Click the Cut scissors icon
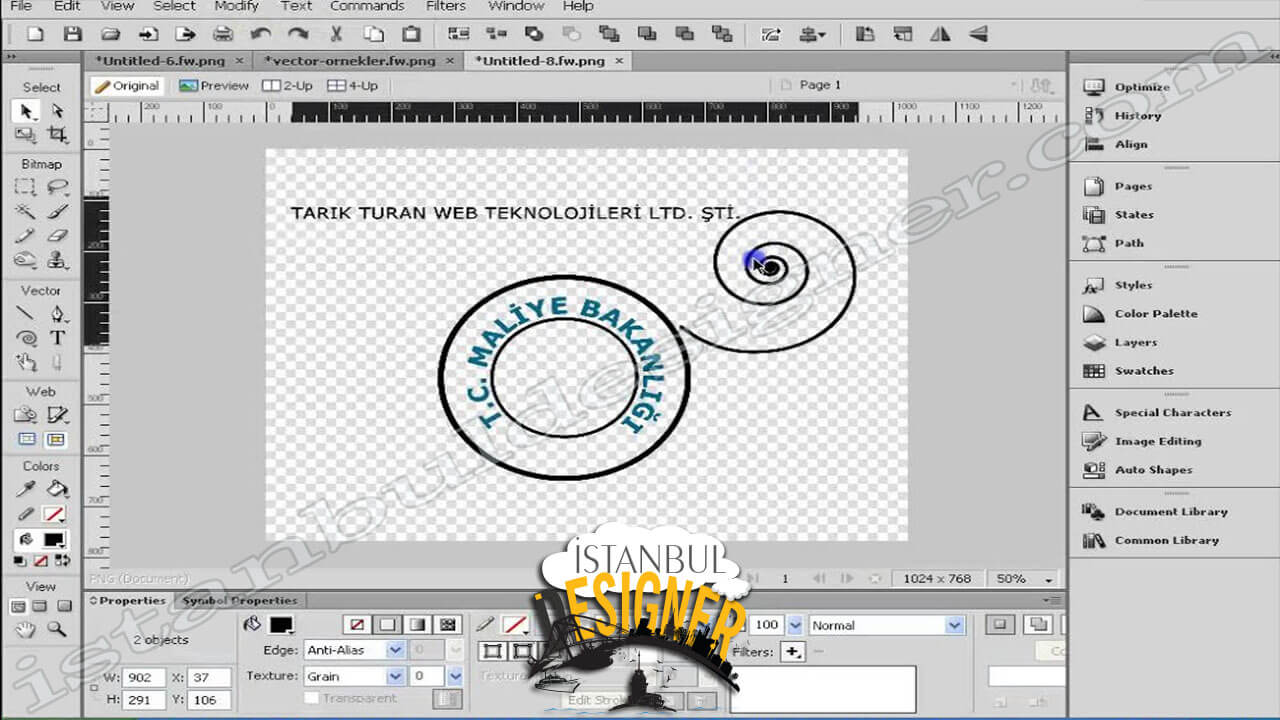 coord(336,34)
